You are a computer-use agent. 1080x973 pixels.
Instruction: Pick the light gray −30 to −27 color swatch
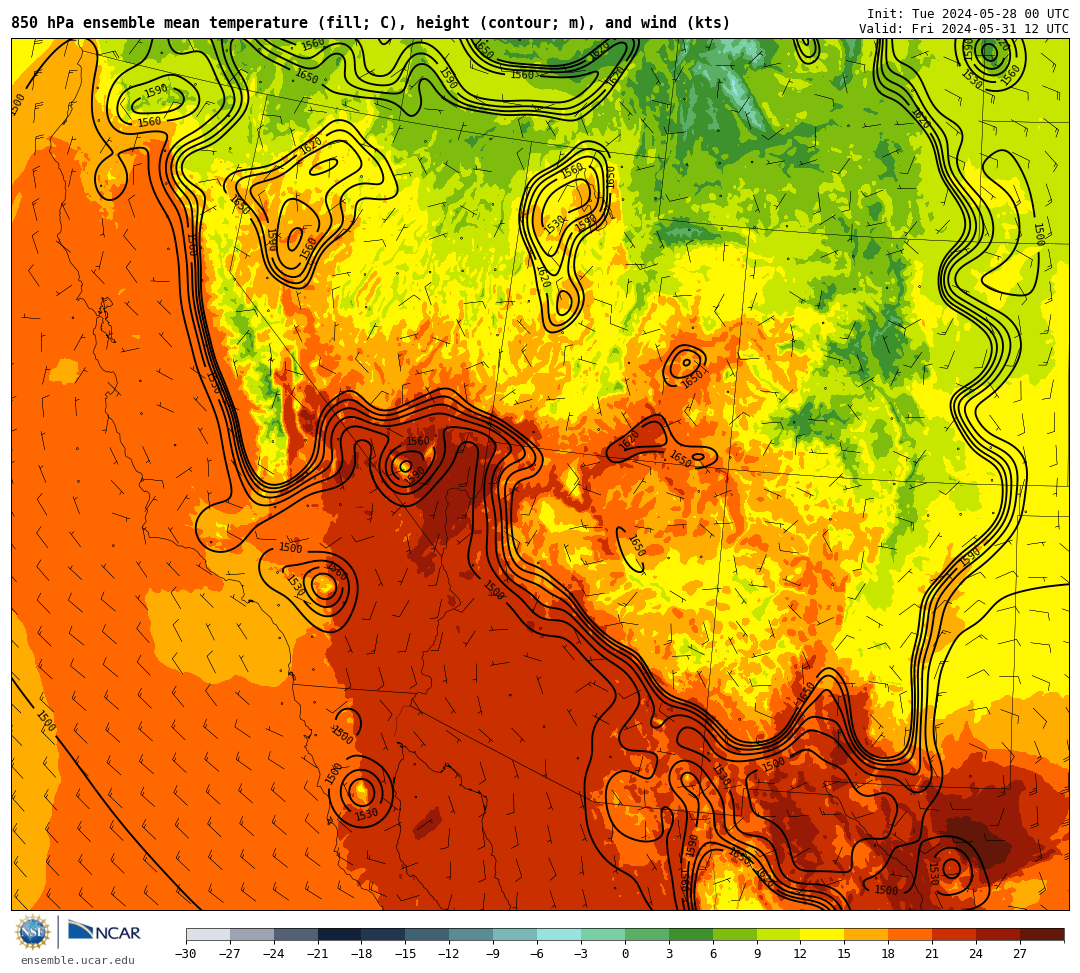pyautogui.click(x=208, y=934)
